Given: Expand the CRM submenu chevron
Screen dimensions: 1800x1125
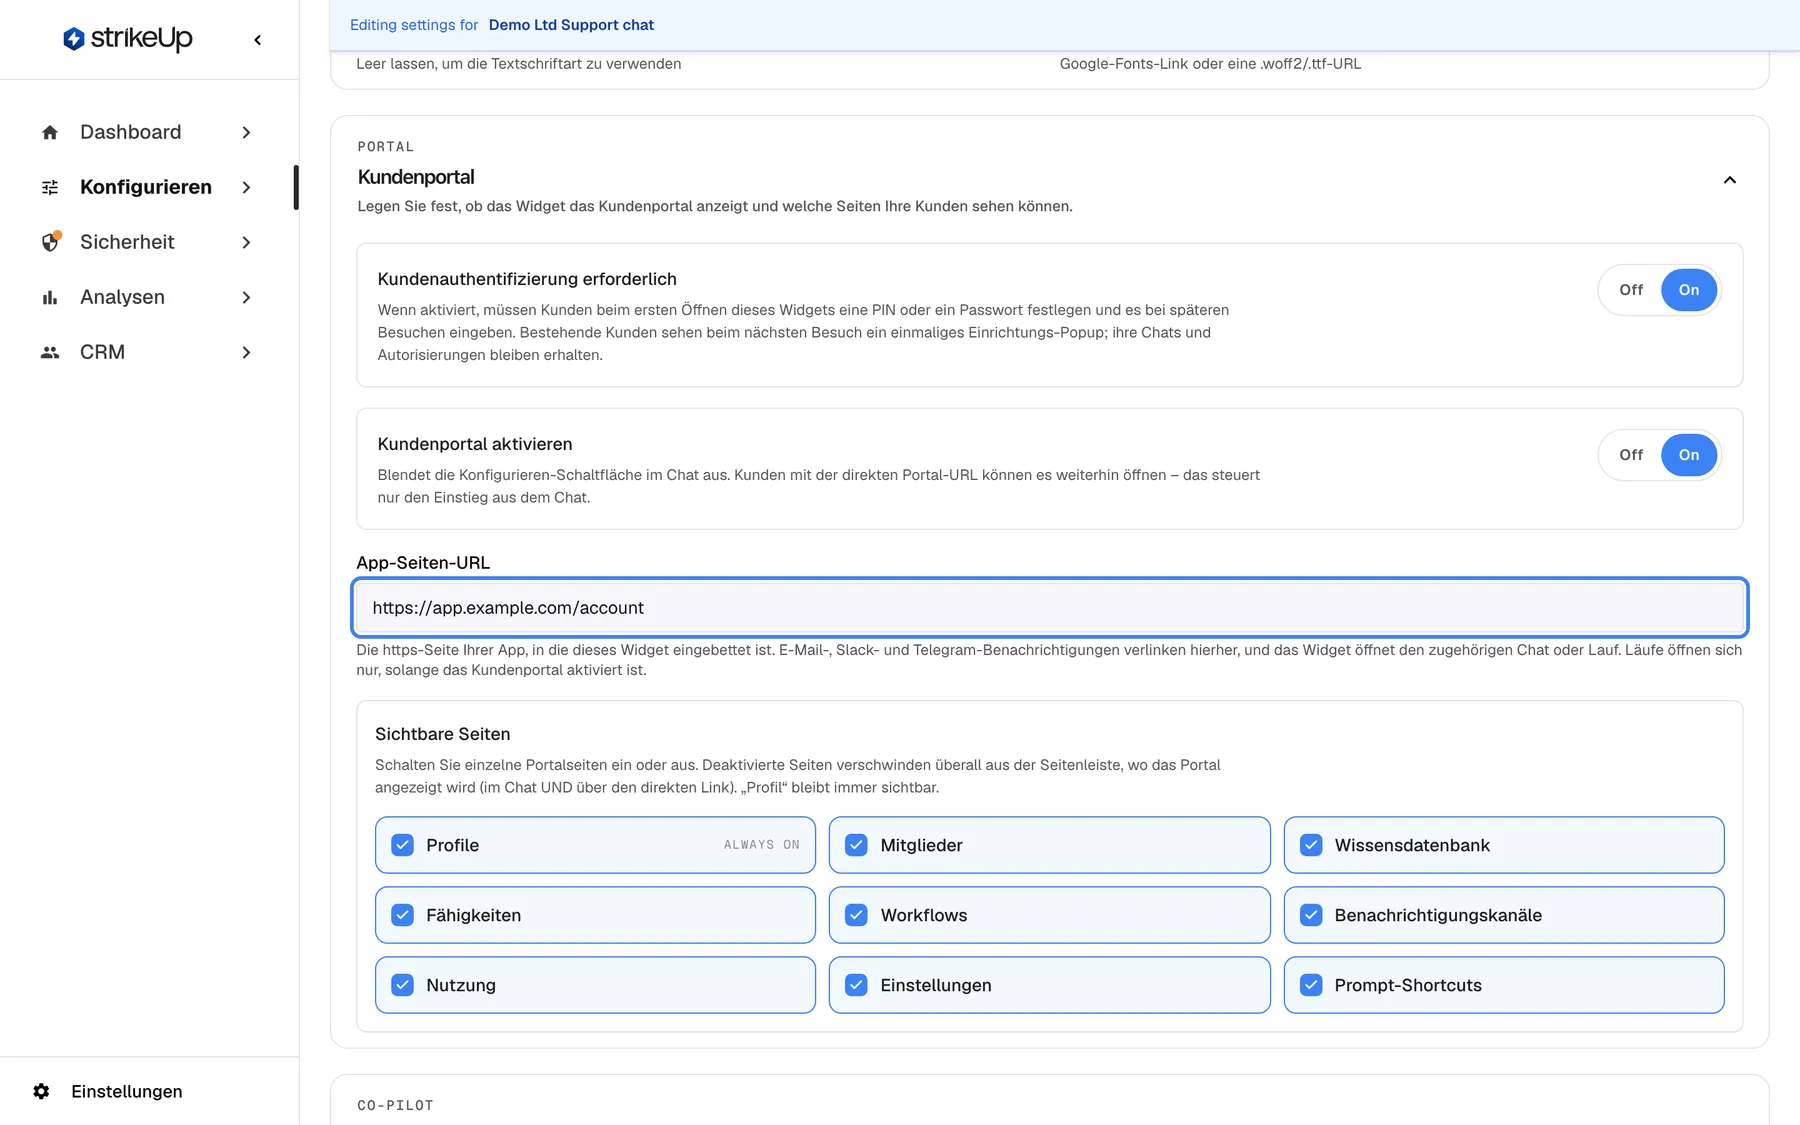Looking at the screenshot, I should [x=246, y=352].
